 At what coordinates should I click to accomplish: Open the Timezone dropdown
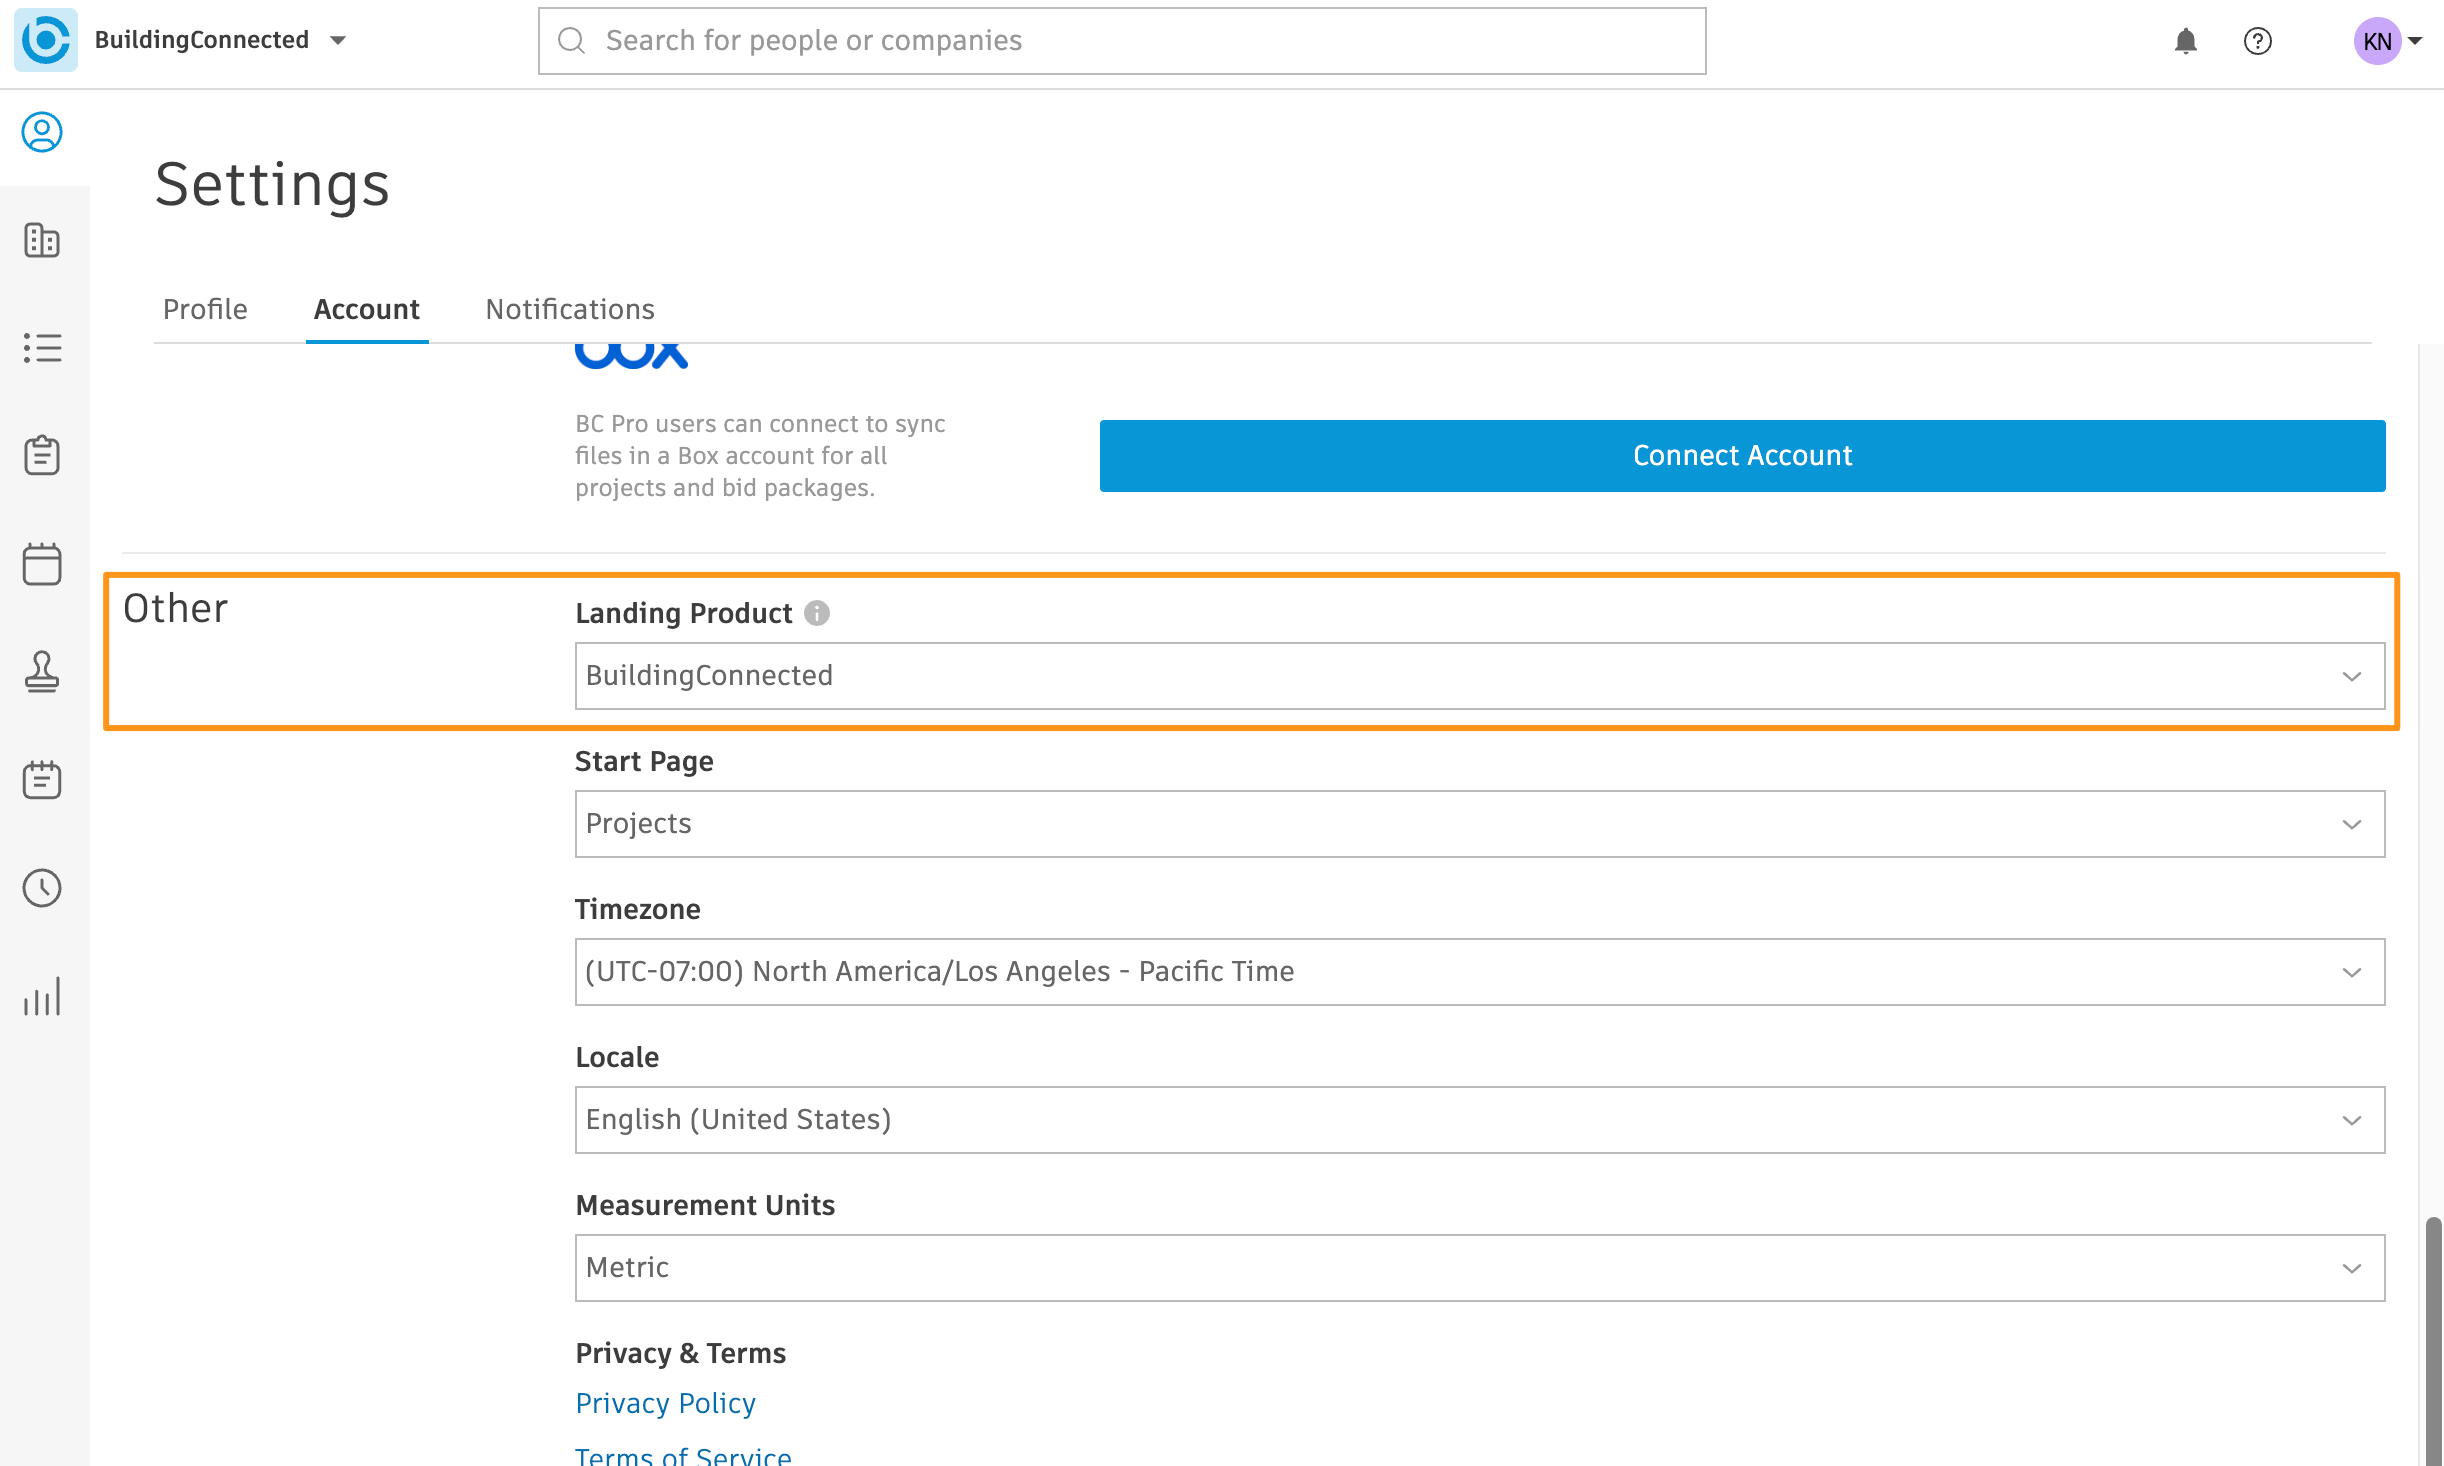[1480, 972]
